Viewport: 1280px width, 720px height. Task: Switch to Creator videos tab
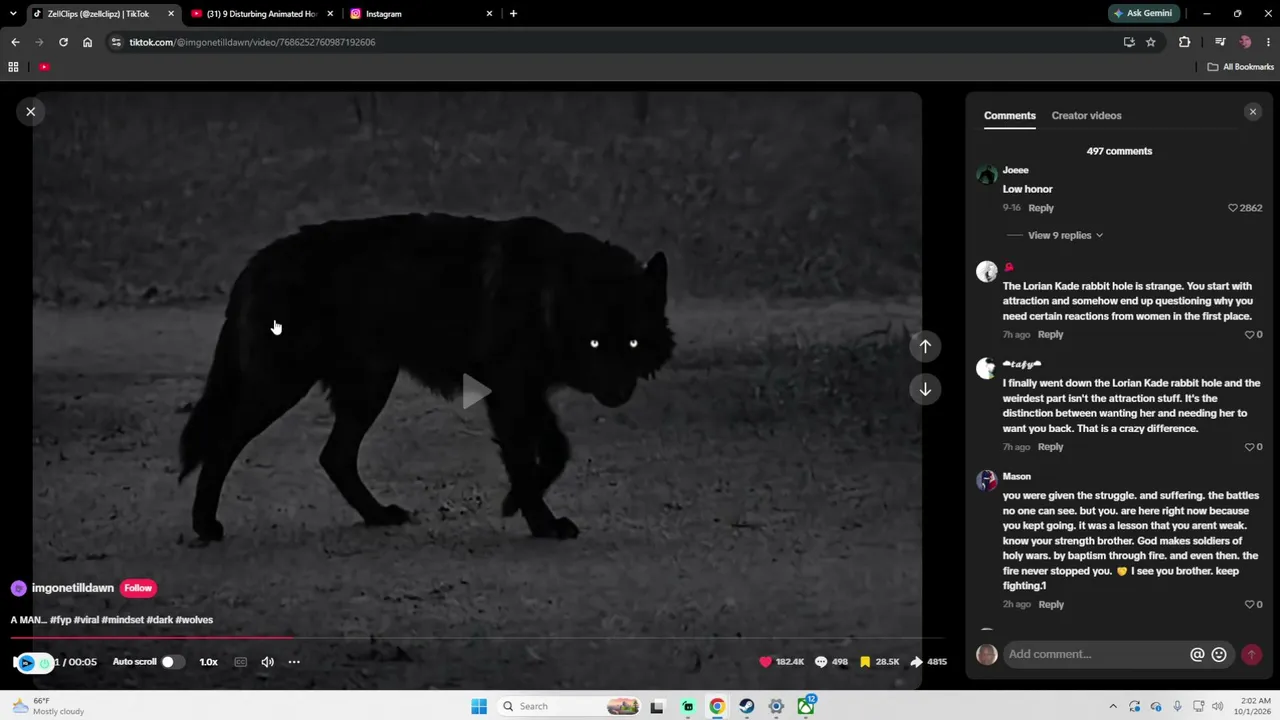coord(1086,116)
